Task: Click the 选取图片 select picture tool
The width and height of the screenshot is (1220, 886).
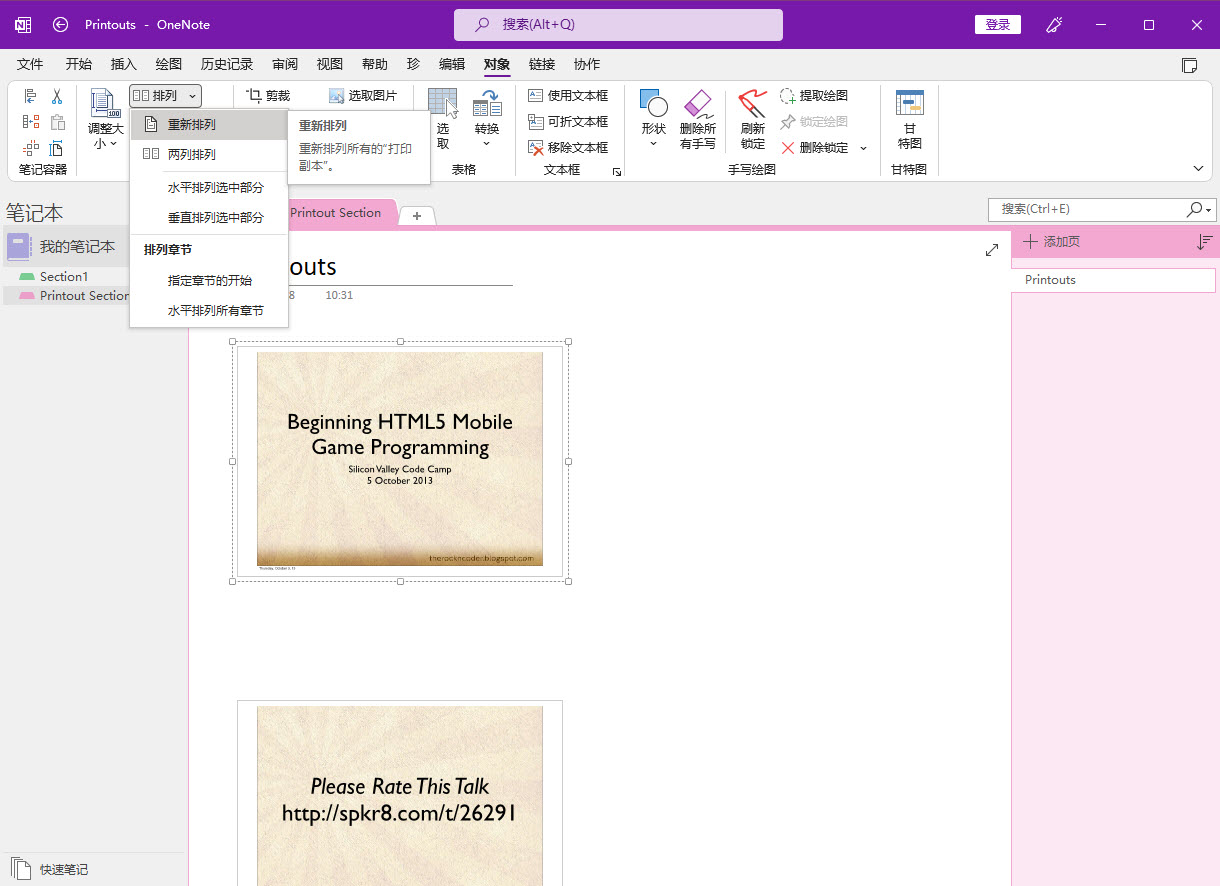Action: pos(363,96)
